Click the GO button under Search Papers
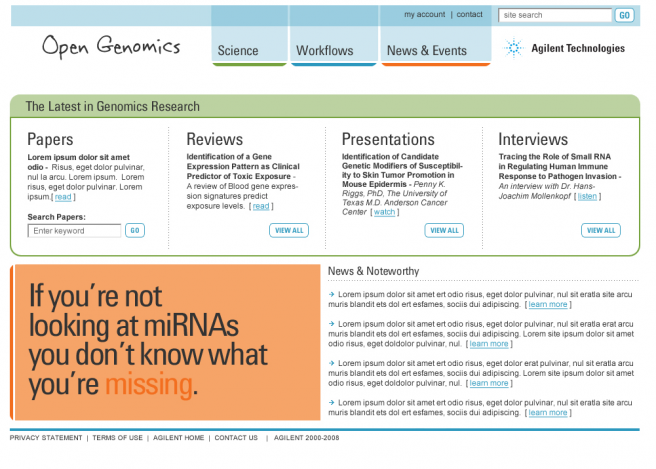The height and width of the screenshot is (469, 656). click(x=135, y=230)
